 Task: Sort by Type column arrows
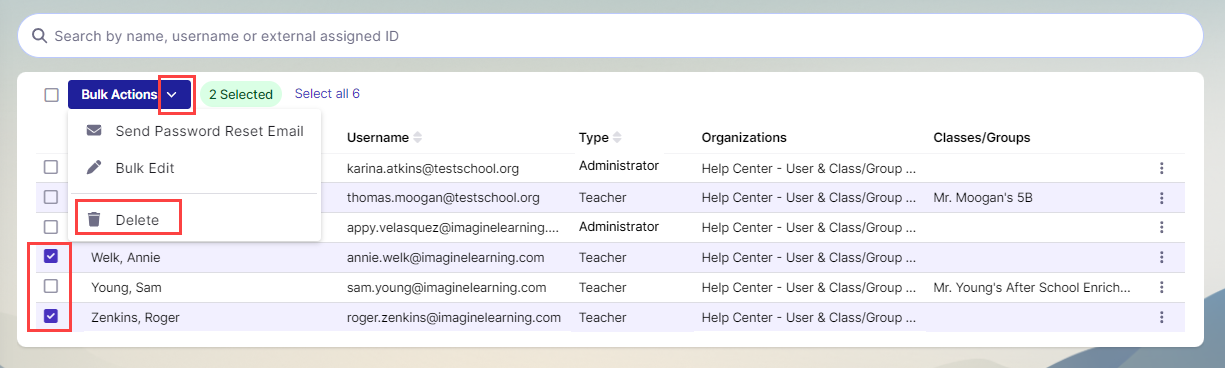617,137
